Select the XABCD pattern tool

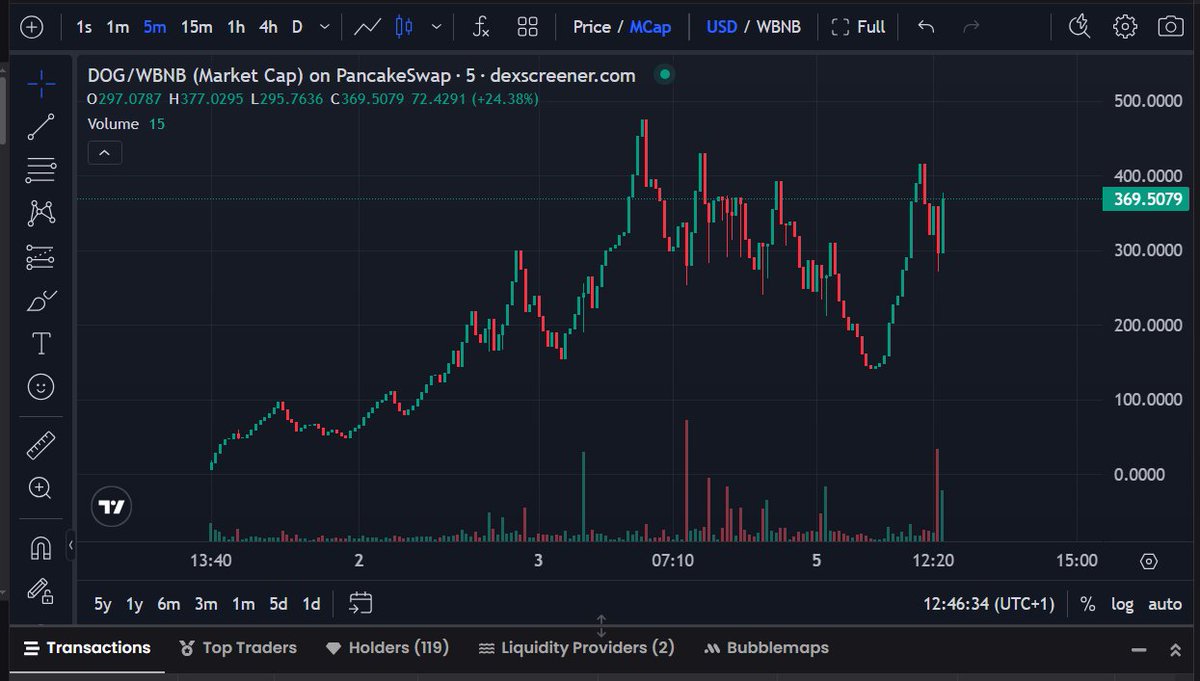(41, 212)
